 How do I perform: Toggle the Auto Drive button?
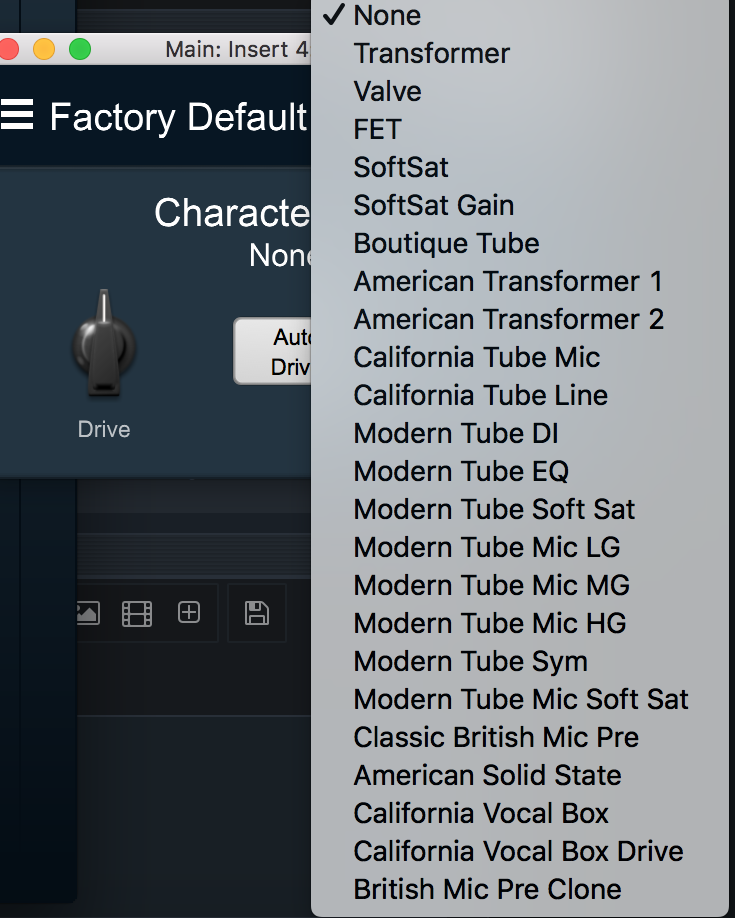(274, 352)
